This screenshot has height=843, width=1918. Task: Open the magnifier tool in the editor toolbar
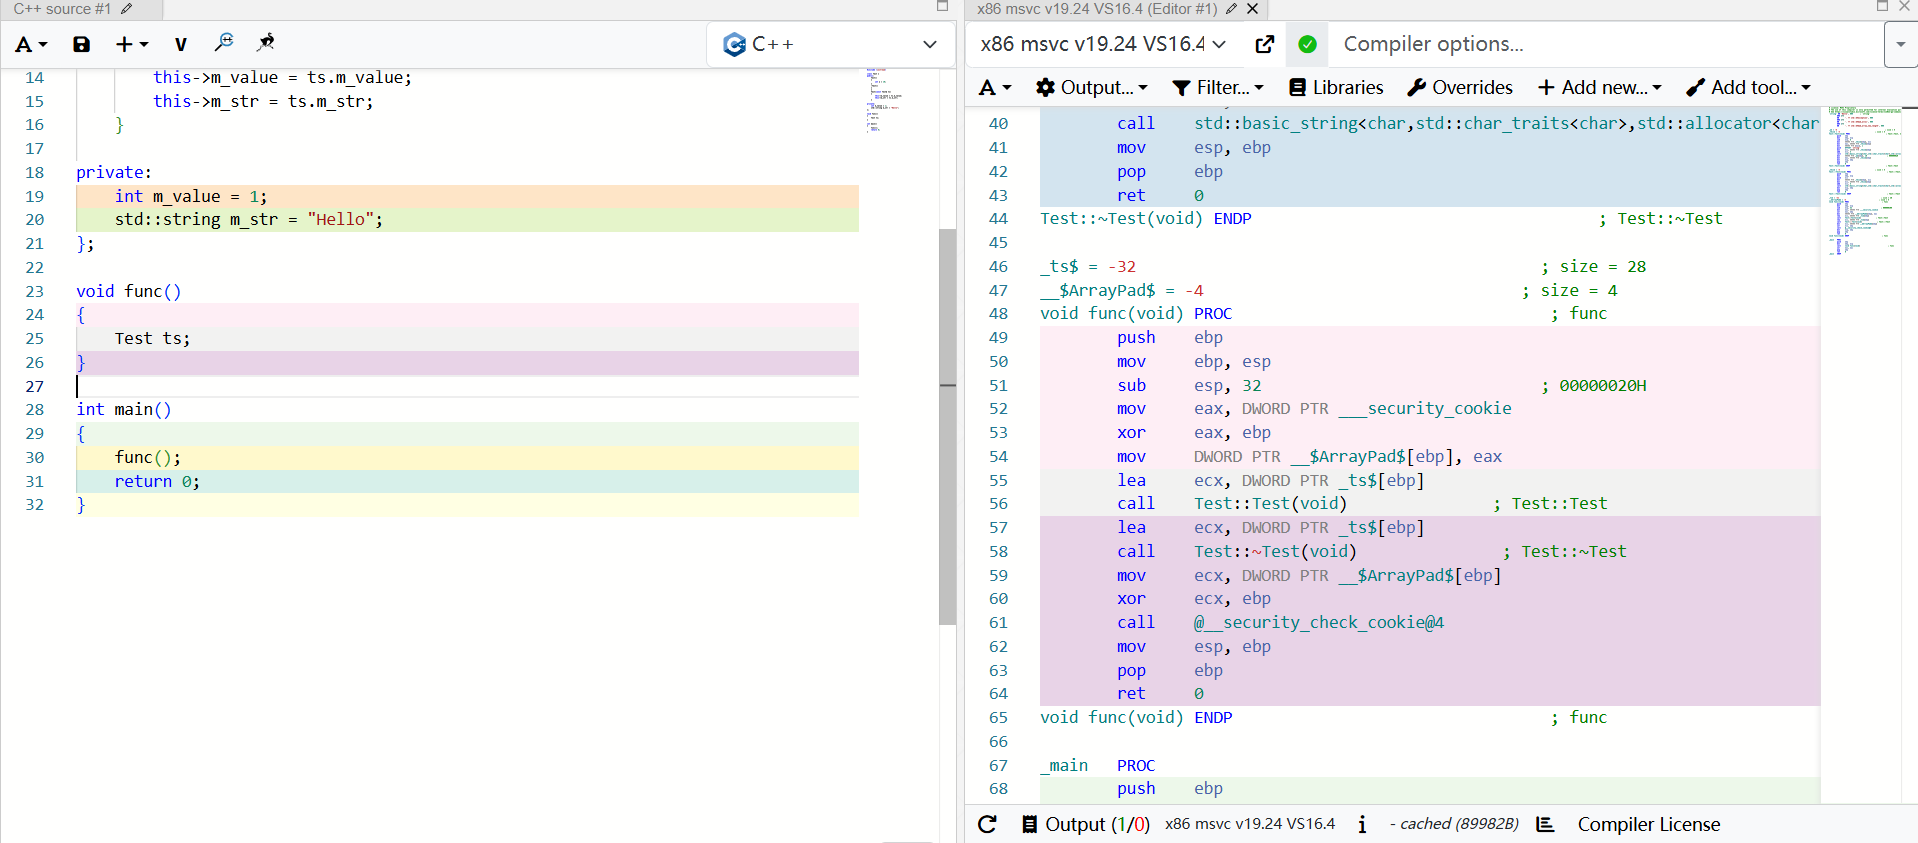[x=224, y=43]
